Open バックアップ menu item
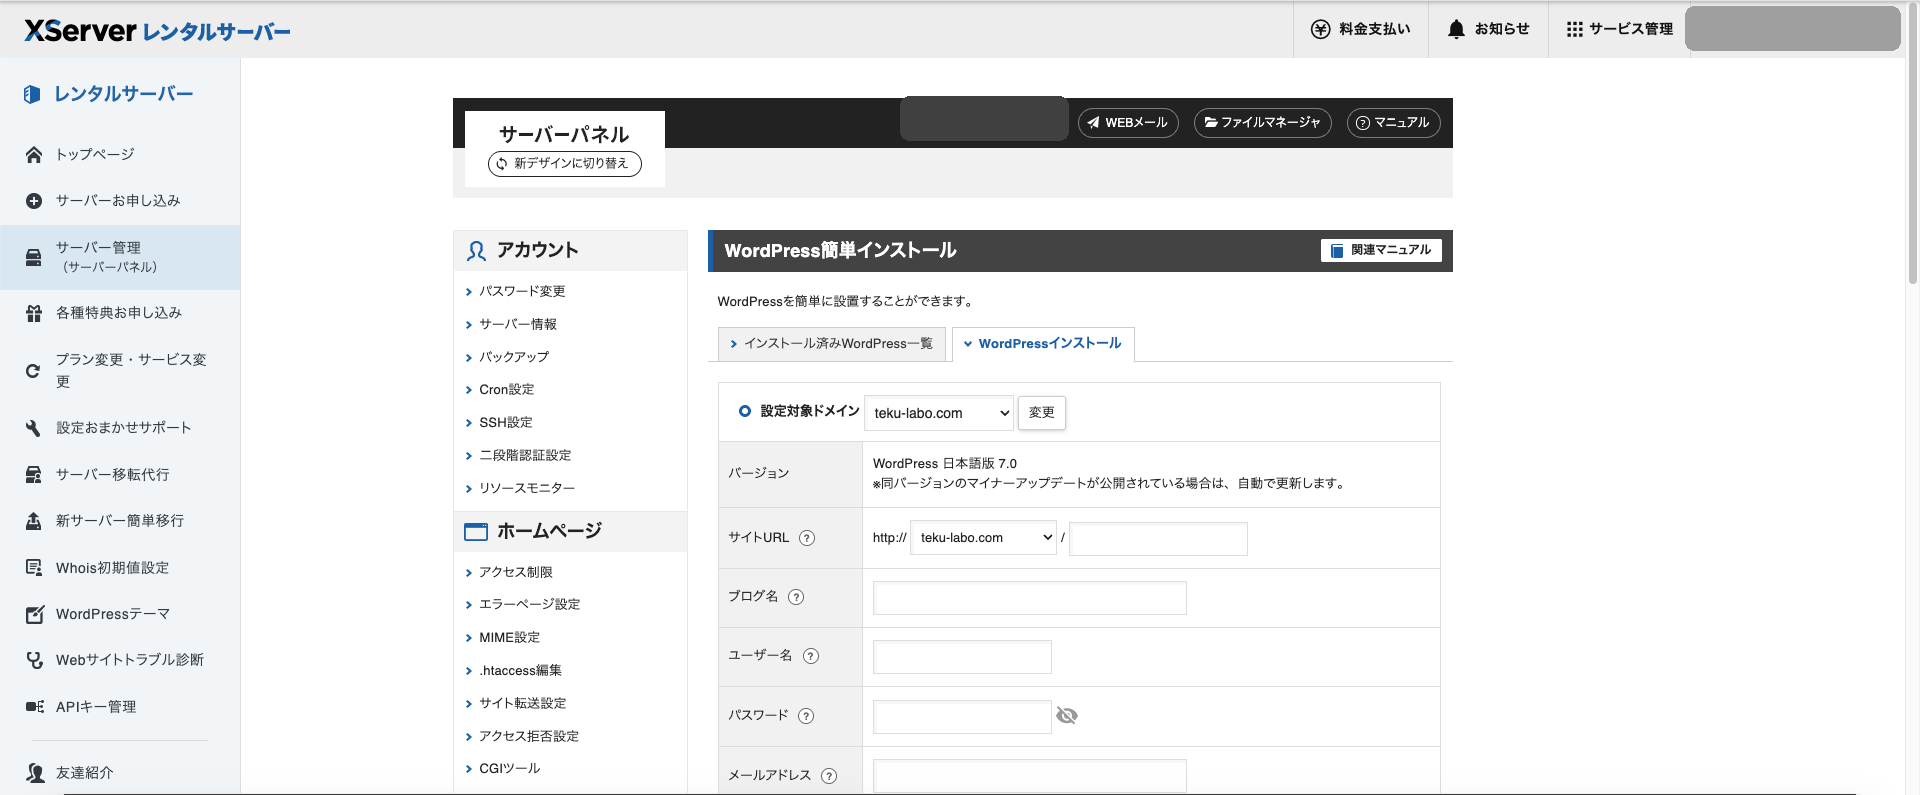Image resolution: width=1920 pixels, height=795 pixels. pyautogui.click(x=514, y=357)
